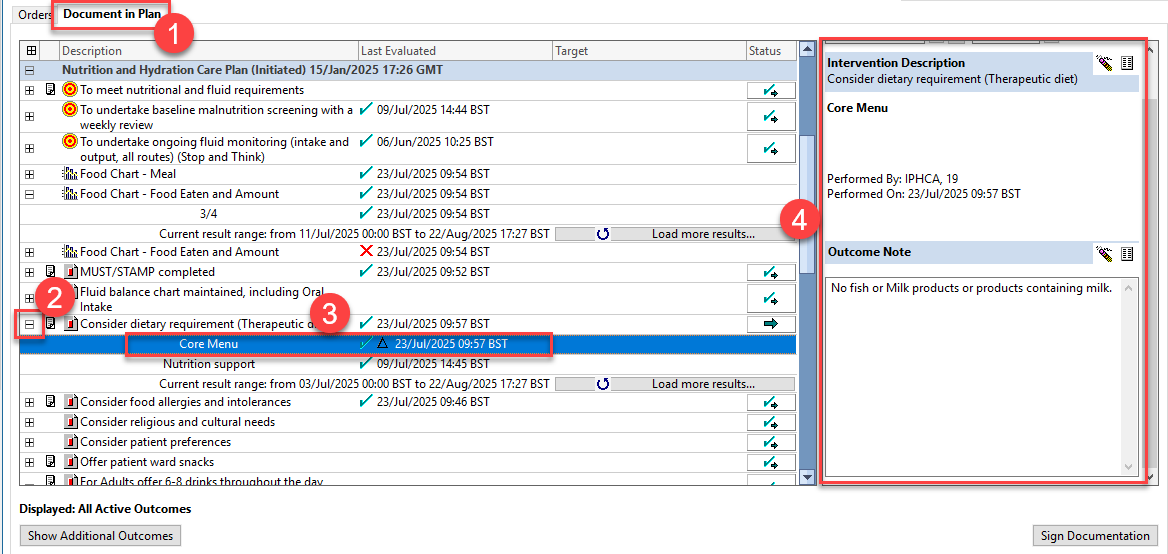Viewport: 1168px width, 554px height.
Task: Click Sign Documentation button
Action: pyautogui.click(x=1095, y=535)
